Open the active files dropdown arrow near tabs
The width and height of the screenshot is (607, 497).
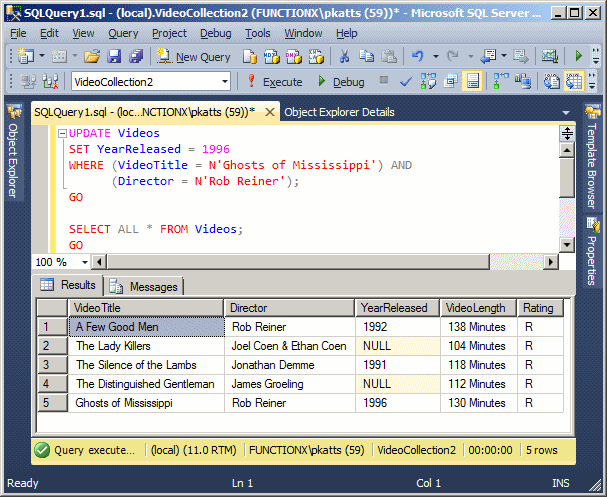[x=566, y=113]
